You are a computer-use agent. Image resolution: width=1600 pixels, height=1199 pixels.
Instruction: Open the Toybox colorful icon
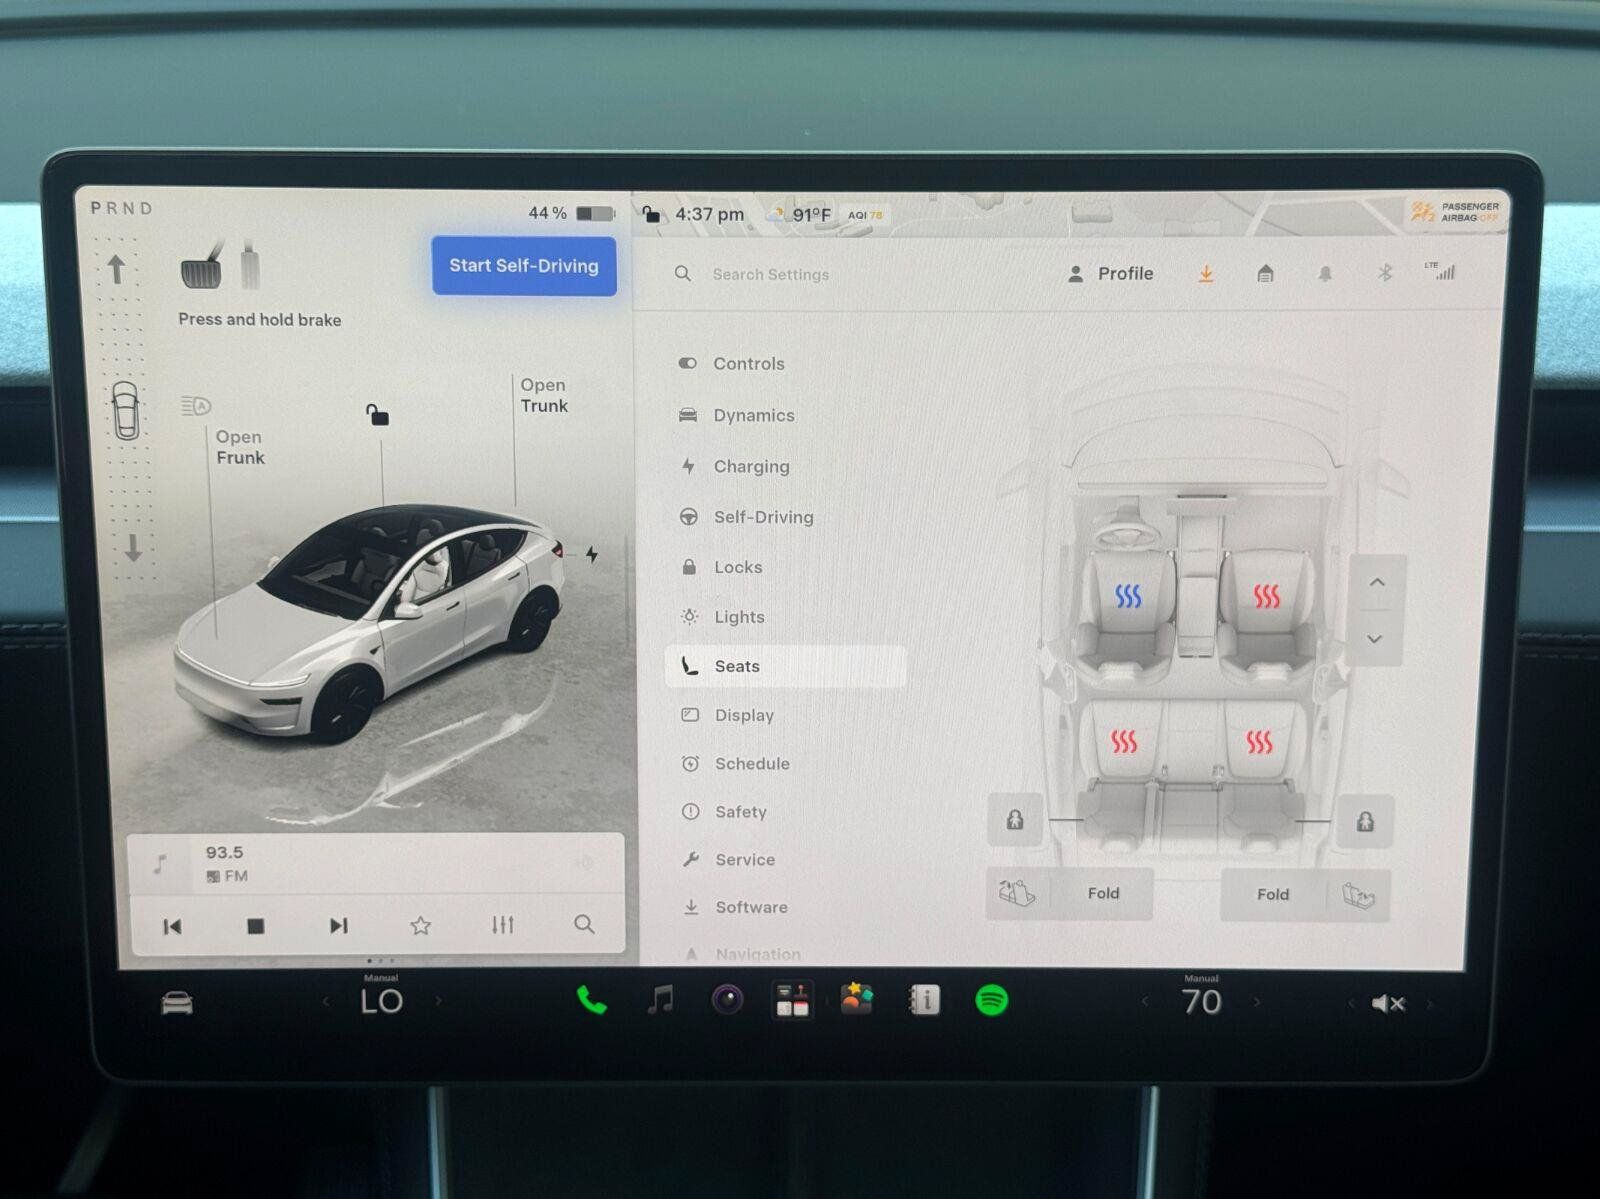point(857,999)
